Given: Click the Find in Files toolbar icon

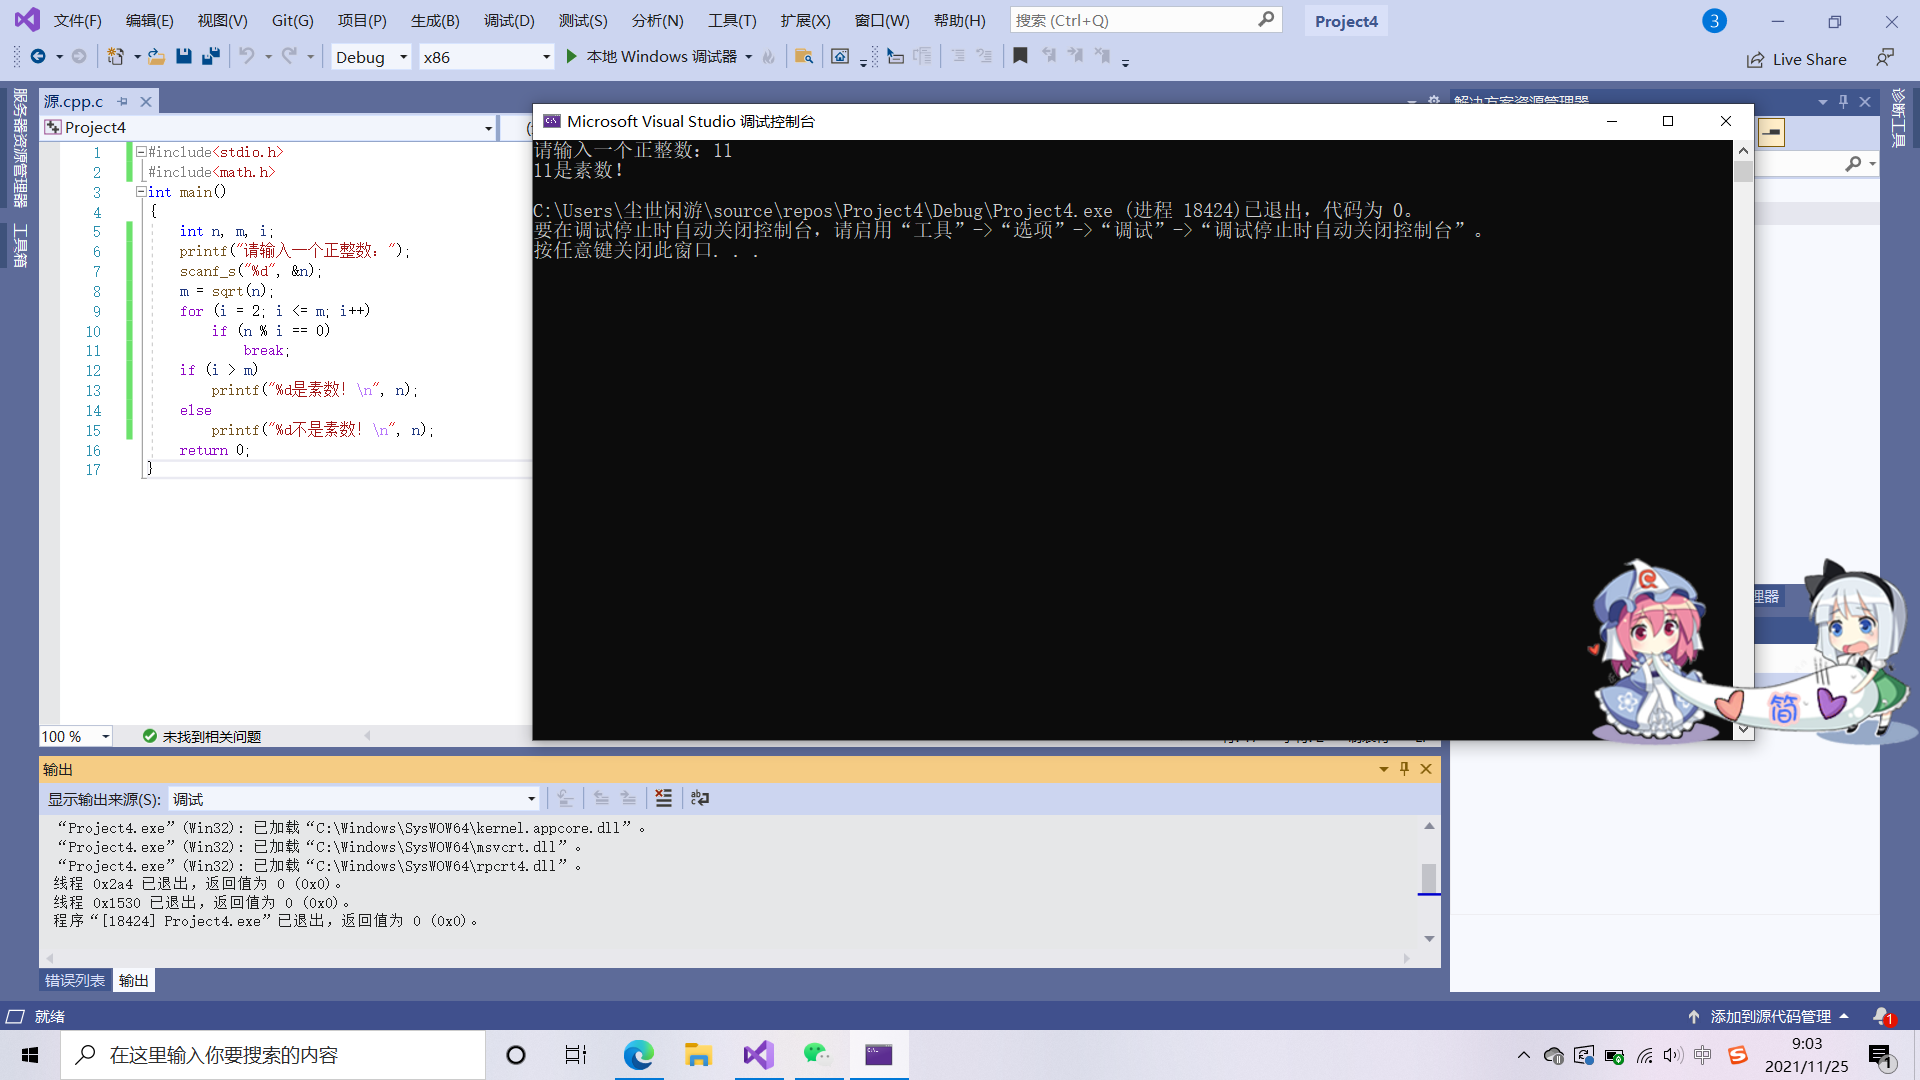Looking at the screenshot, I should pos(803,57).
